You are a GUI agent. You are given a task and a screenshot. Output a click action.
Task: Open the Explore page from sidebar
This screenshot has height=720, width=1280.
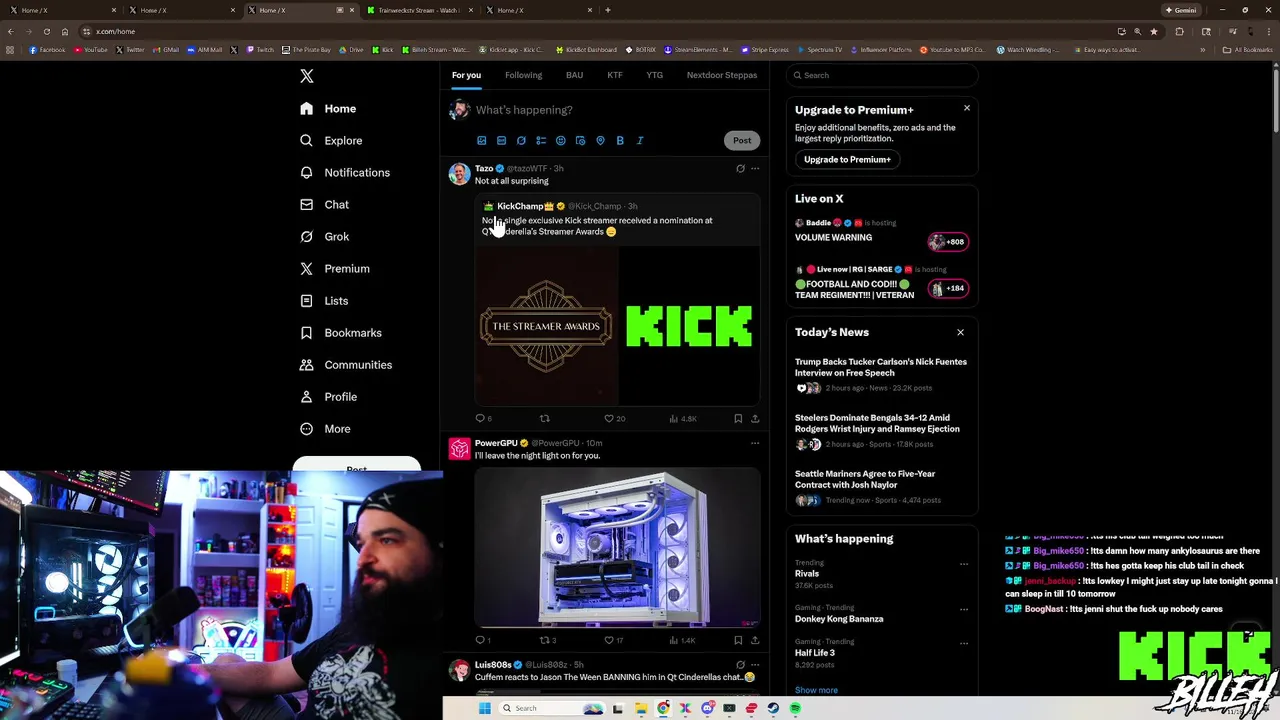(332, 141)
